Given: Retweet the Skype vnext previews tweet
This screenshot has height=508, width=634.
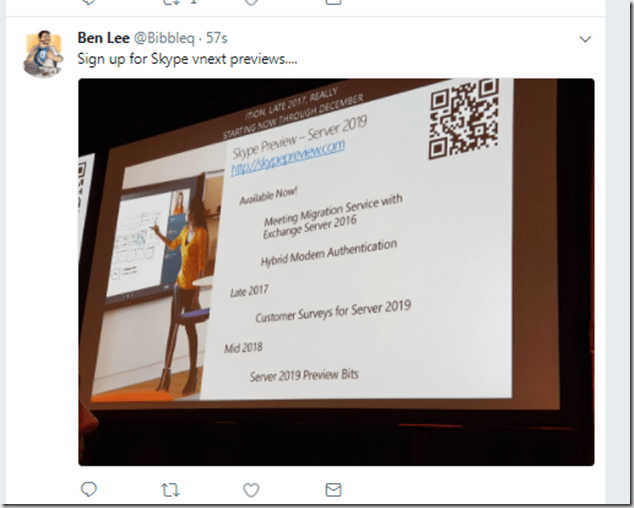Looking at the screenshot, I should pyautogui.click(x=170, y=490).
